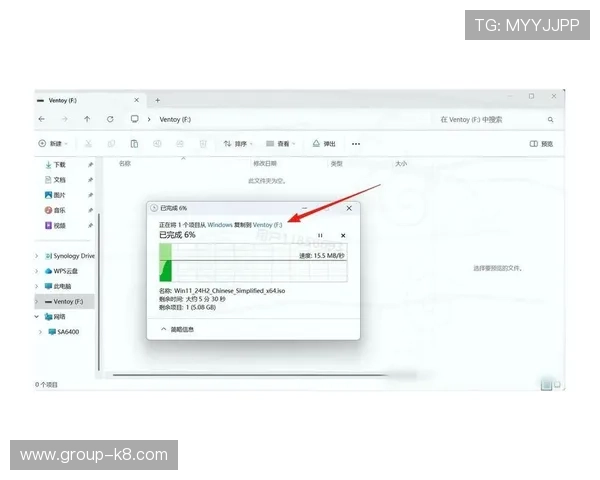Viewport: 600px width, 480px height.
Task: Click the 0 个项目 status bar text
Action: pyautogui.click(x=46, y=385)
